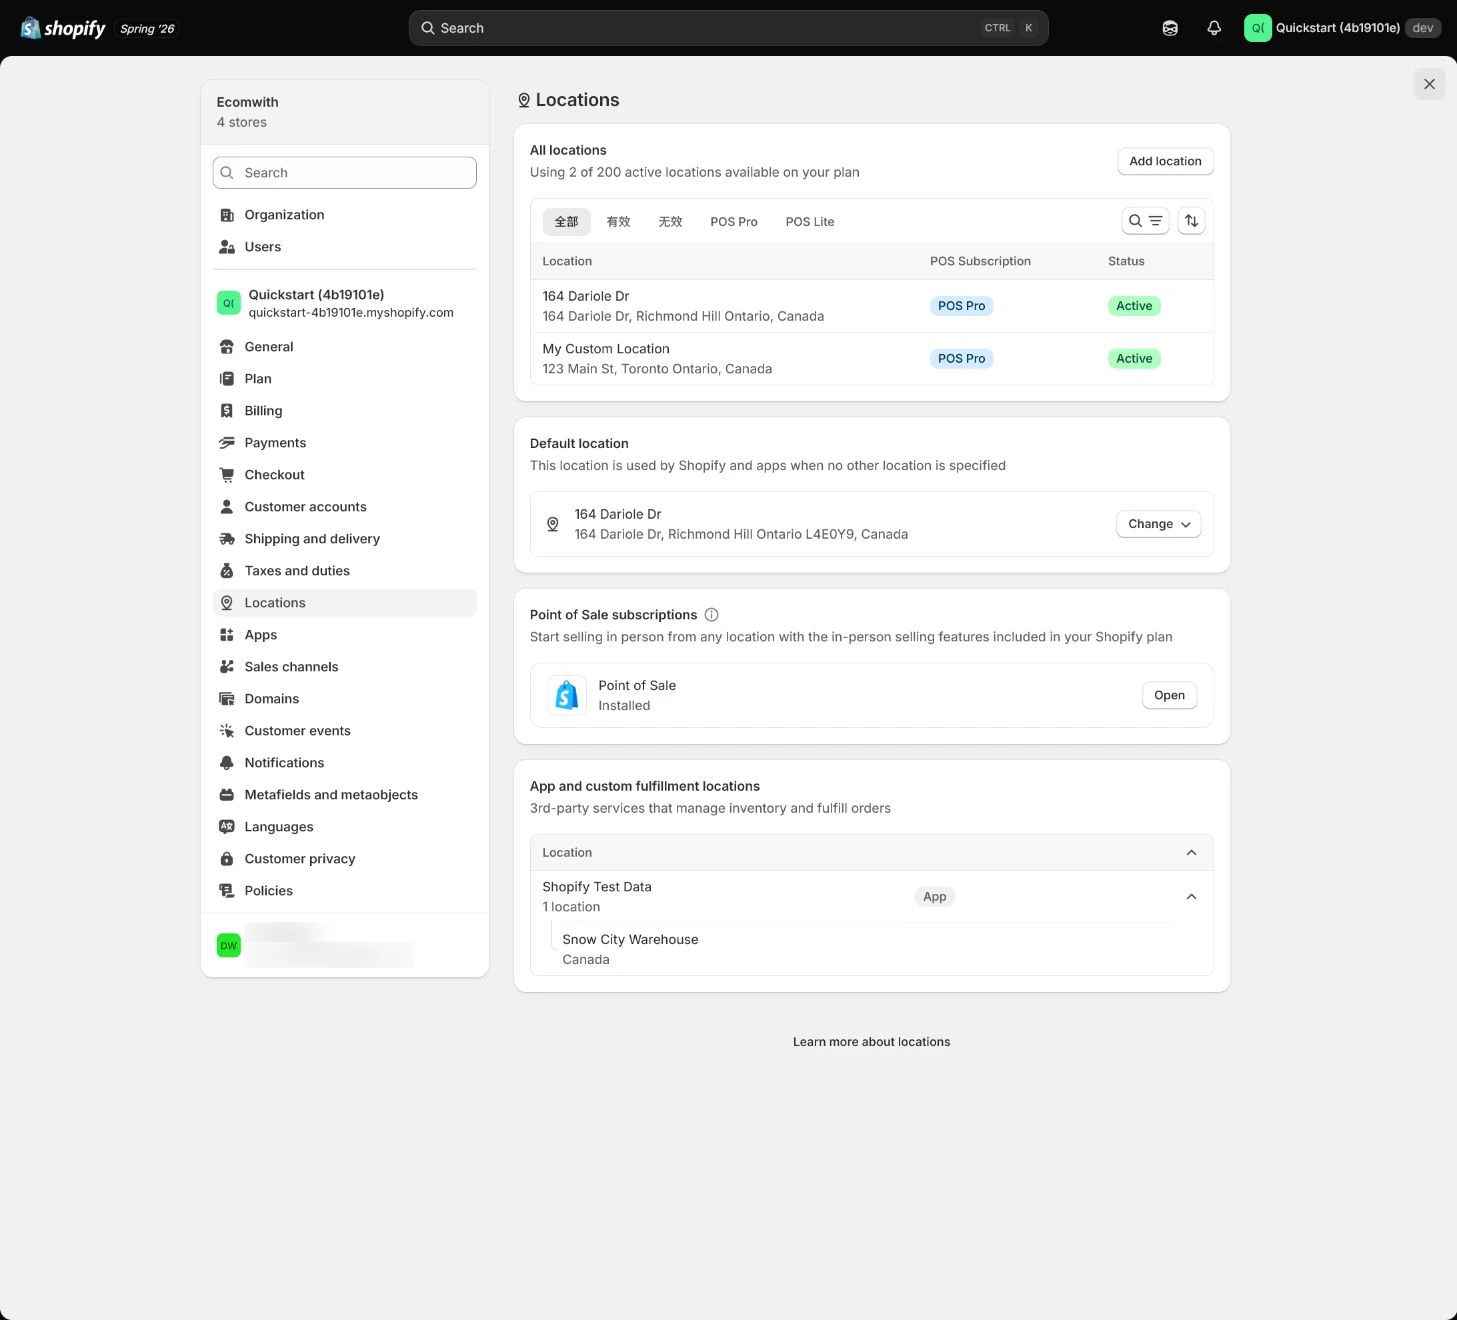Click the Status column header
Screen dimensions: 1457x1320
[1126, 261]
